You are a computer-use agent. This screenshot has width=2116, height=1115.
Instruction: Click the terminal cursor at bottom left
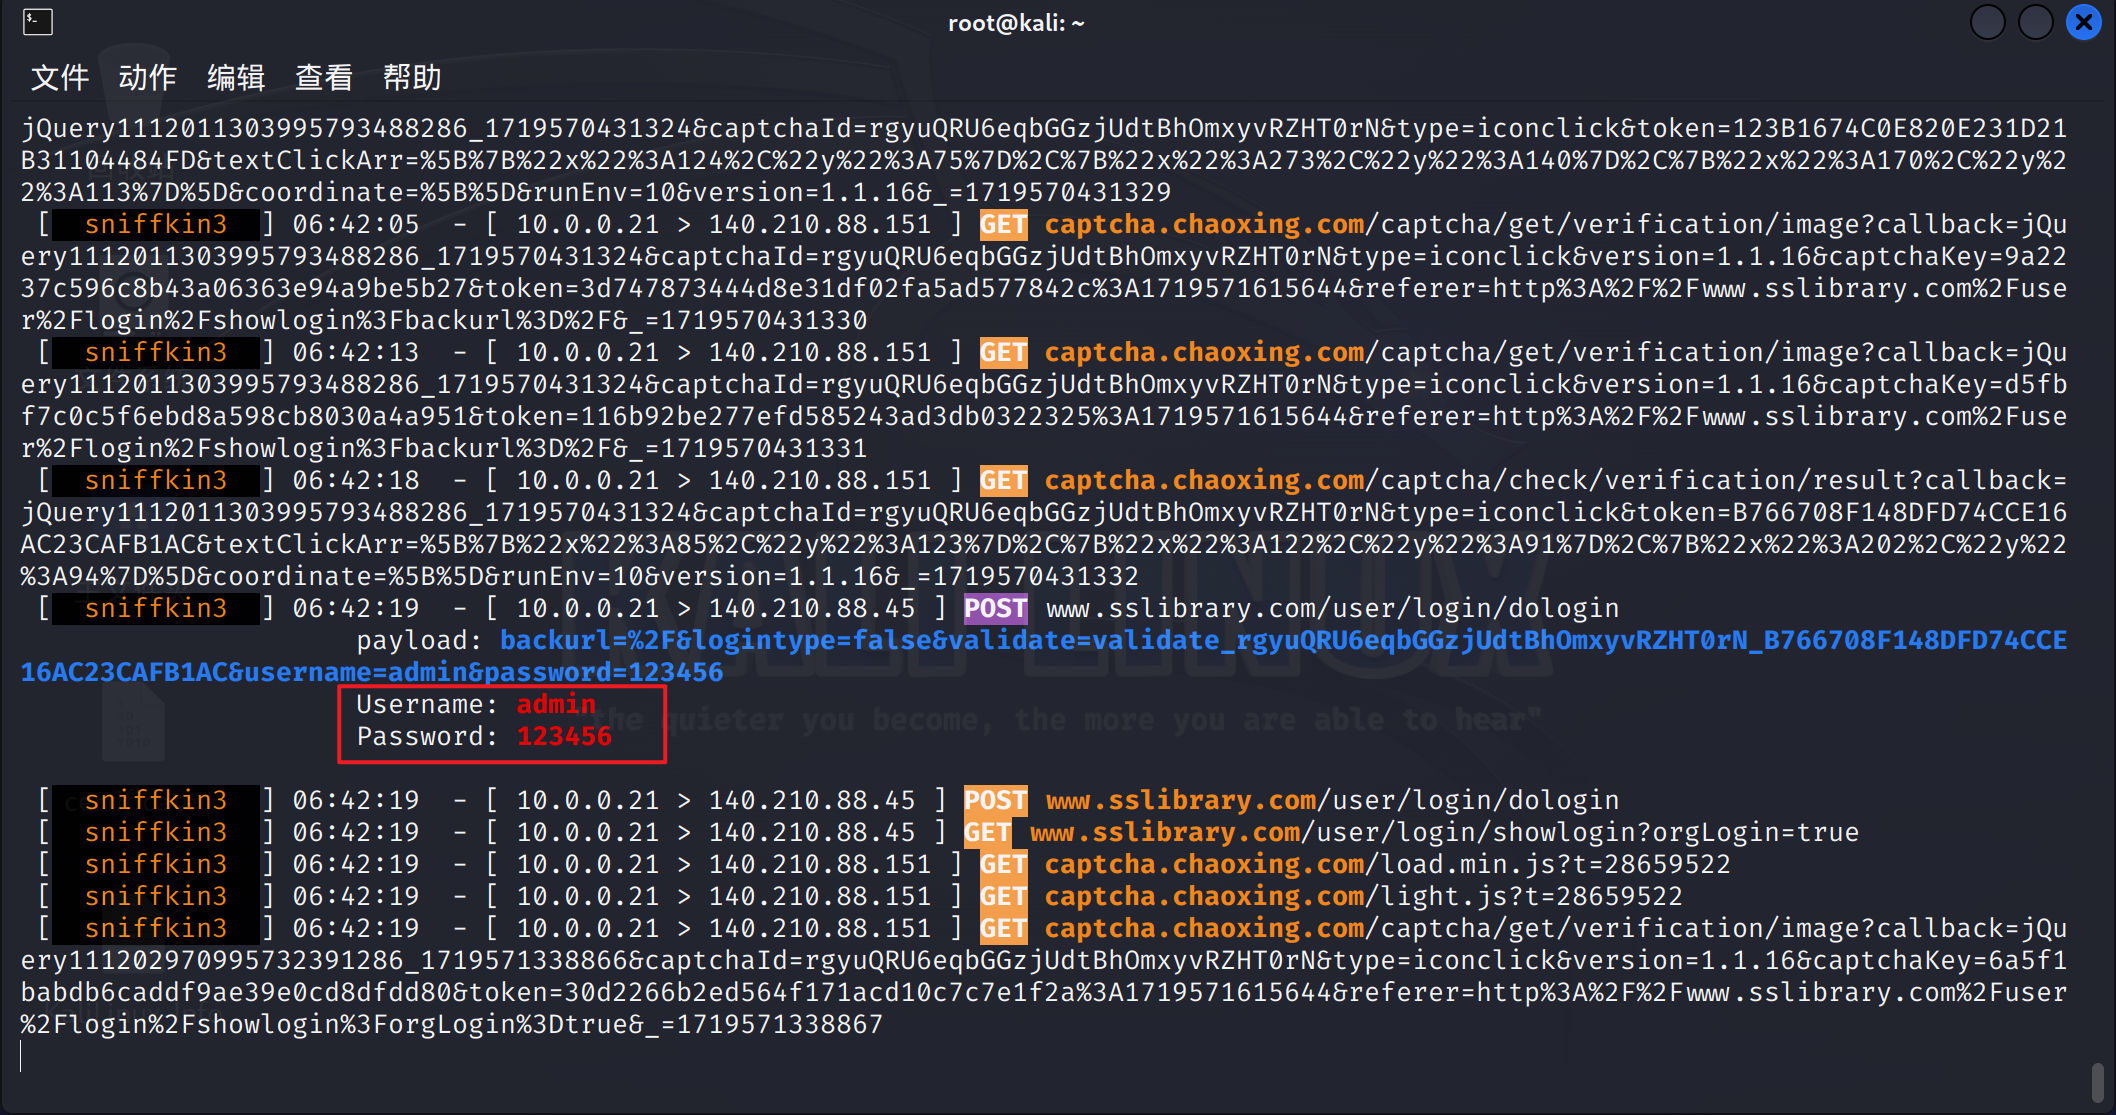click(x=21, y=1056)
